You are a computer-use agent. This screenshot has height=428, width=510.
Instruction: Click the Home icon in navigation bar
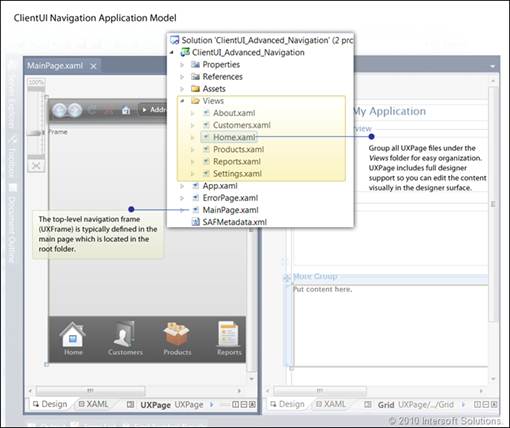click(x=126, y=110)
